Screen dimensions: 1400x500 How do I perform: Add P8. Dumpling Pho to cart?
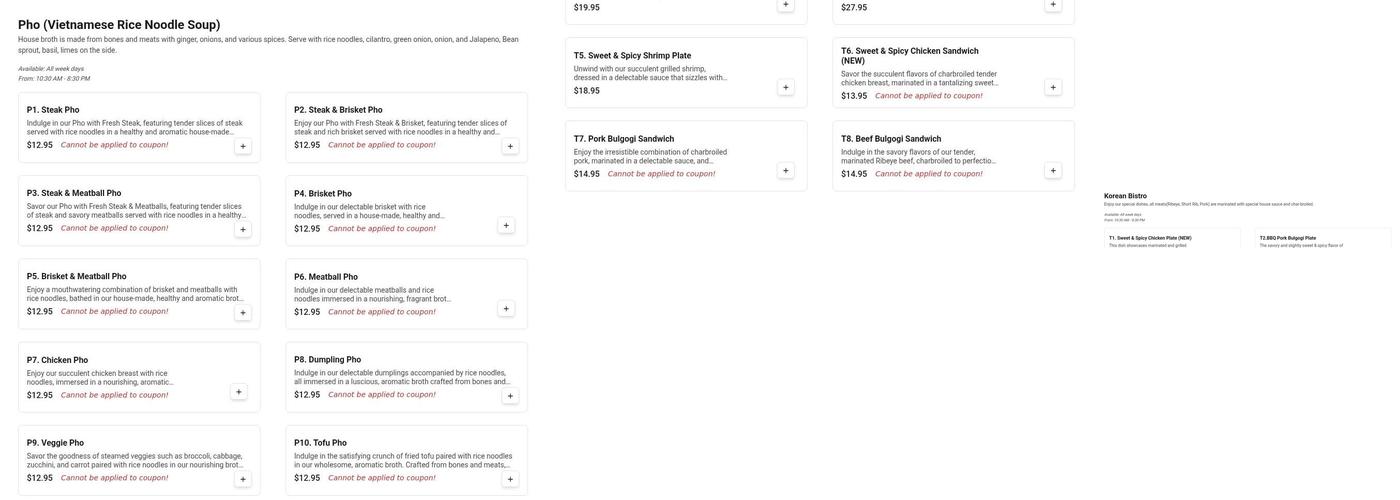pyautogui.click(x=510, y=396)
